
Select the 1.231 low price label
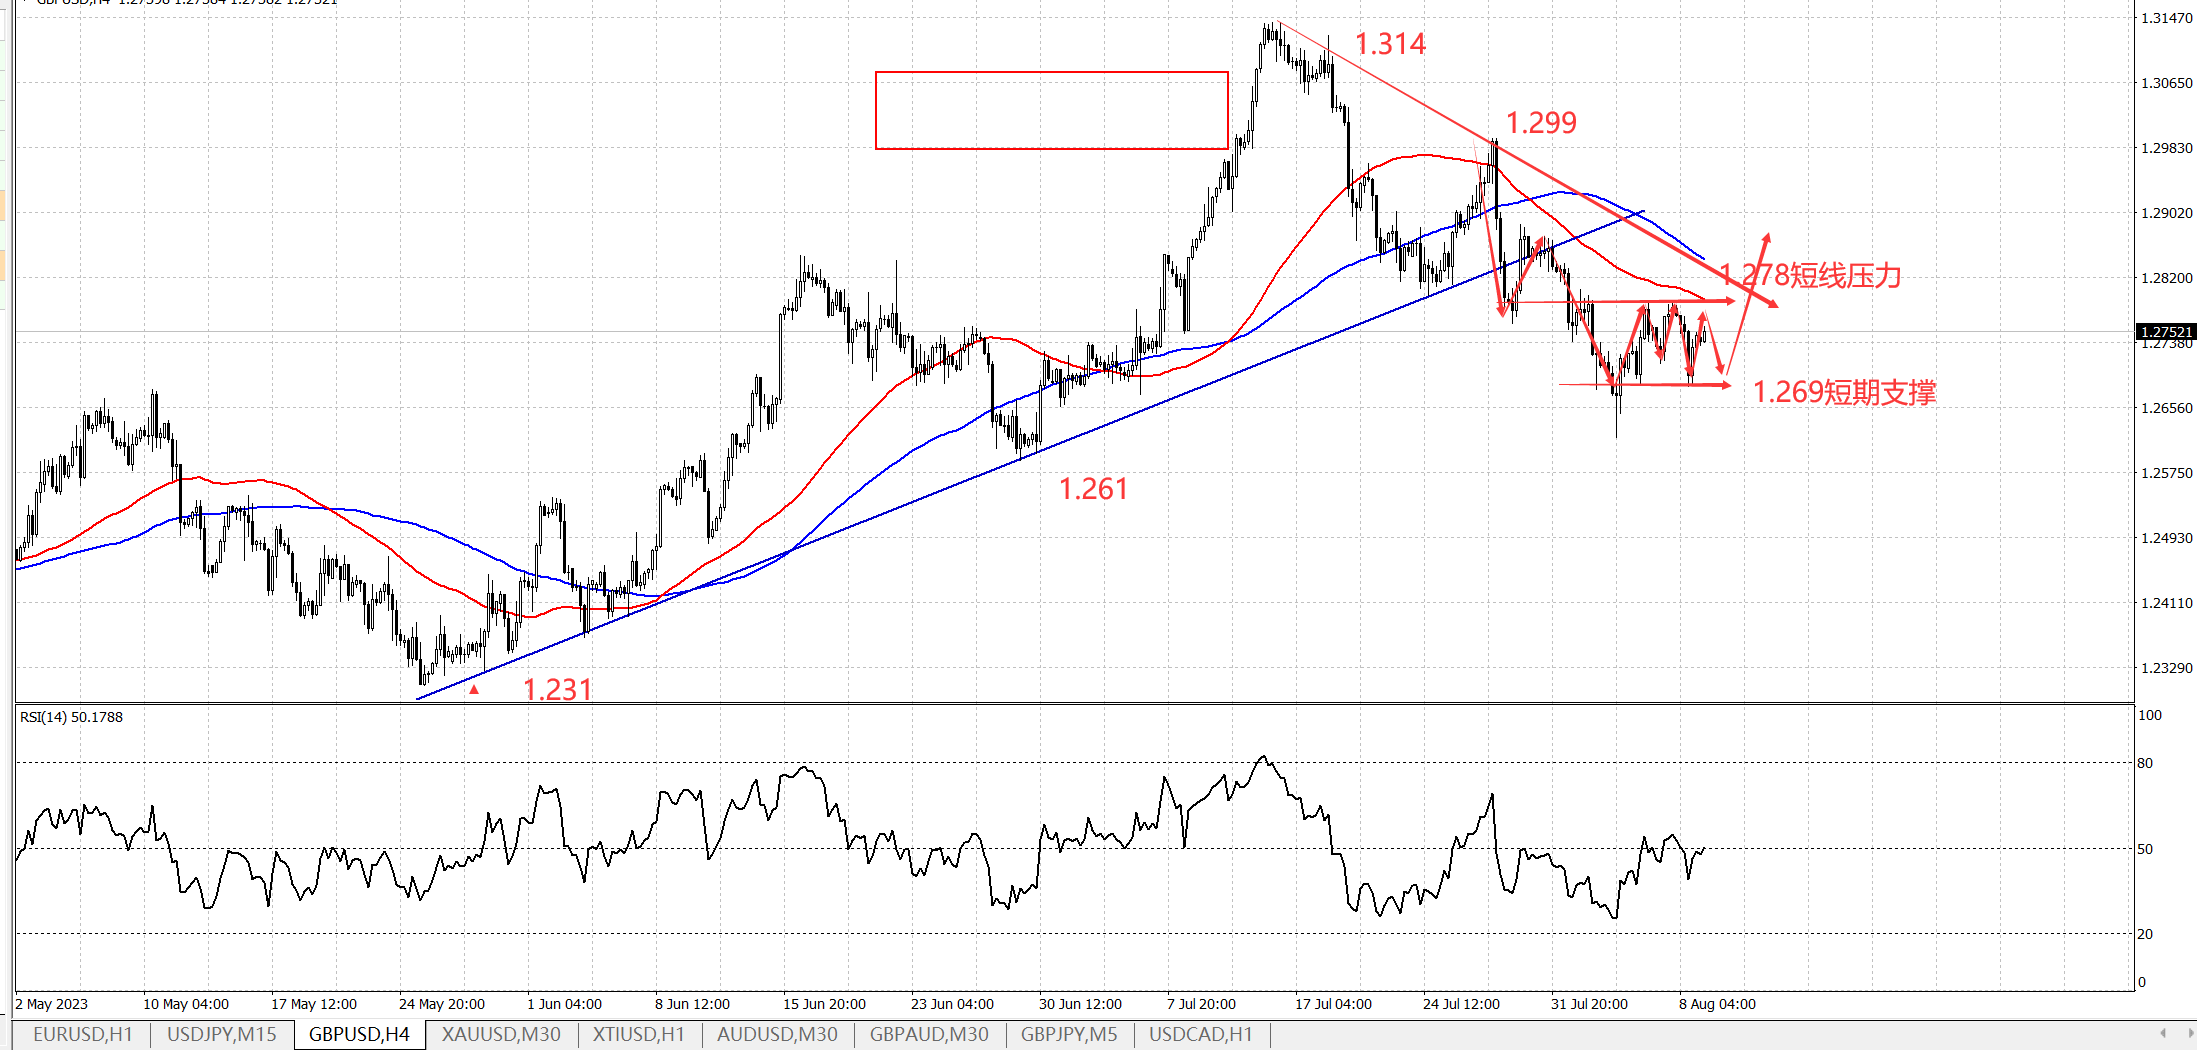[557, 689]
